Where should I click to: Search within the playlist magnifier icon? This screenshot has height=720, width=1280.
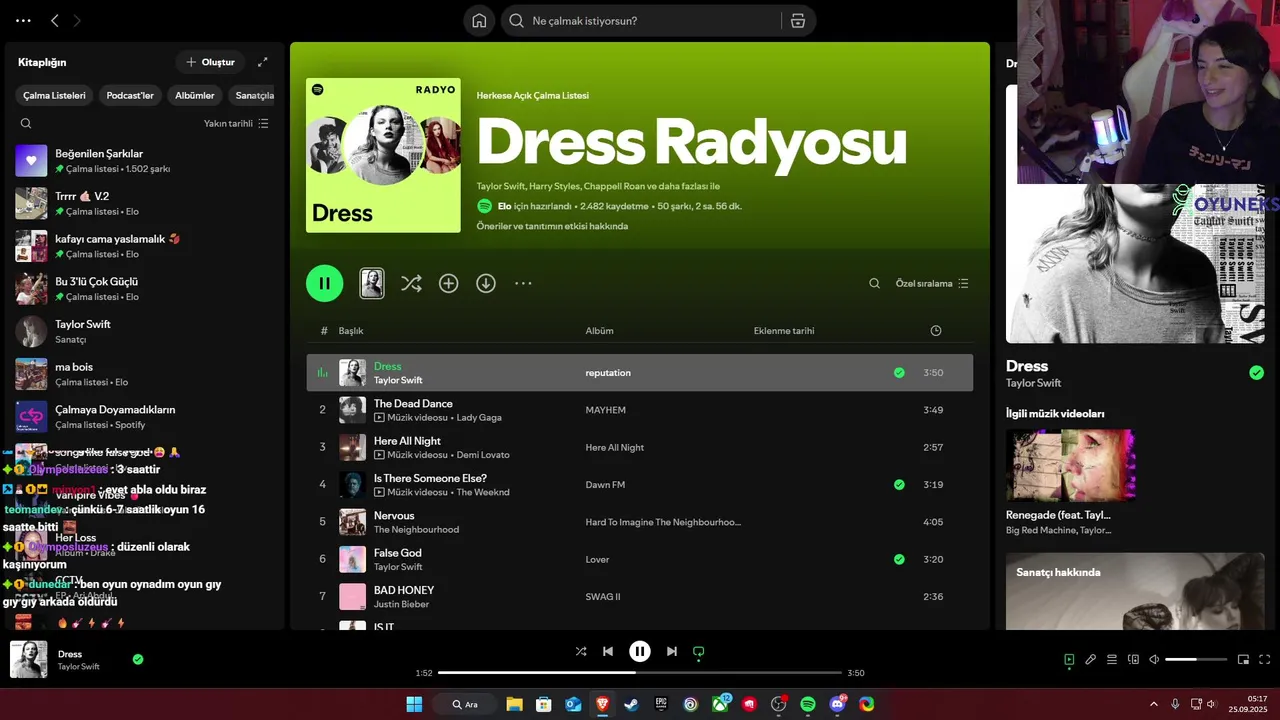click(874, 284)
